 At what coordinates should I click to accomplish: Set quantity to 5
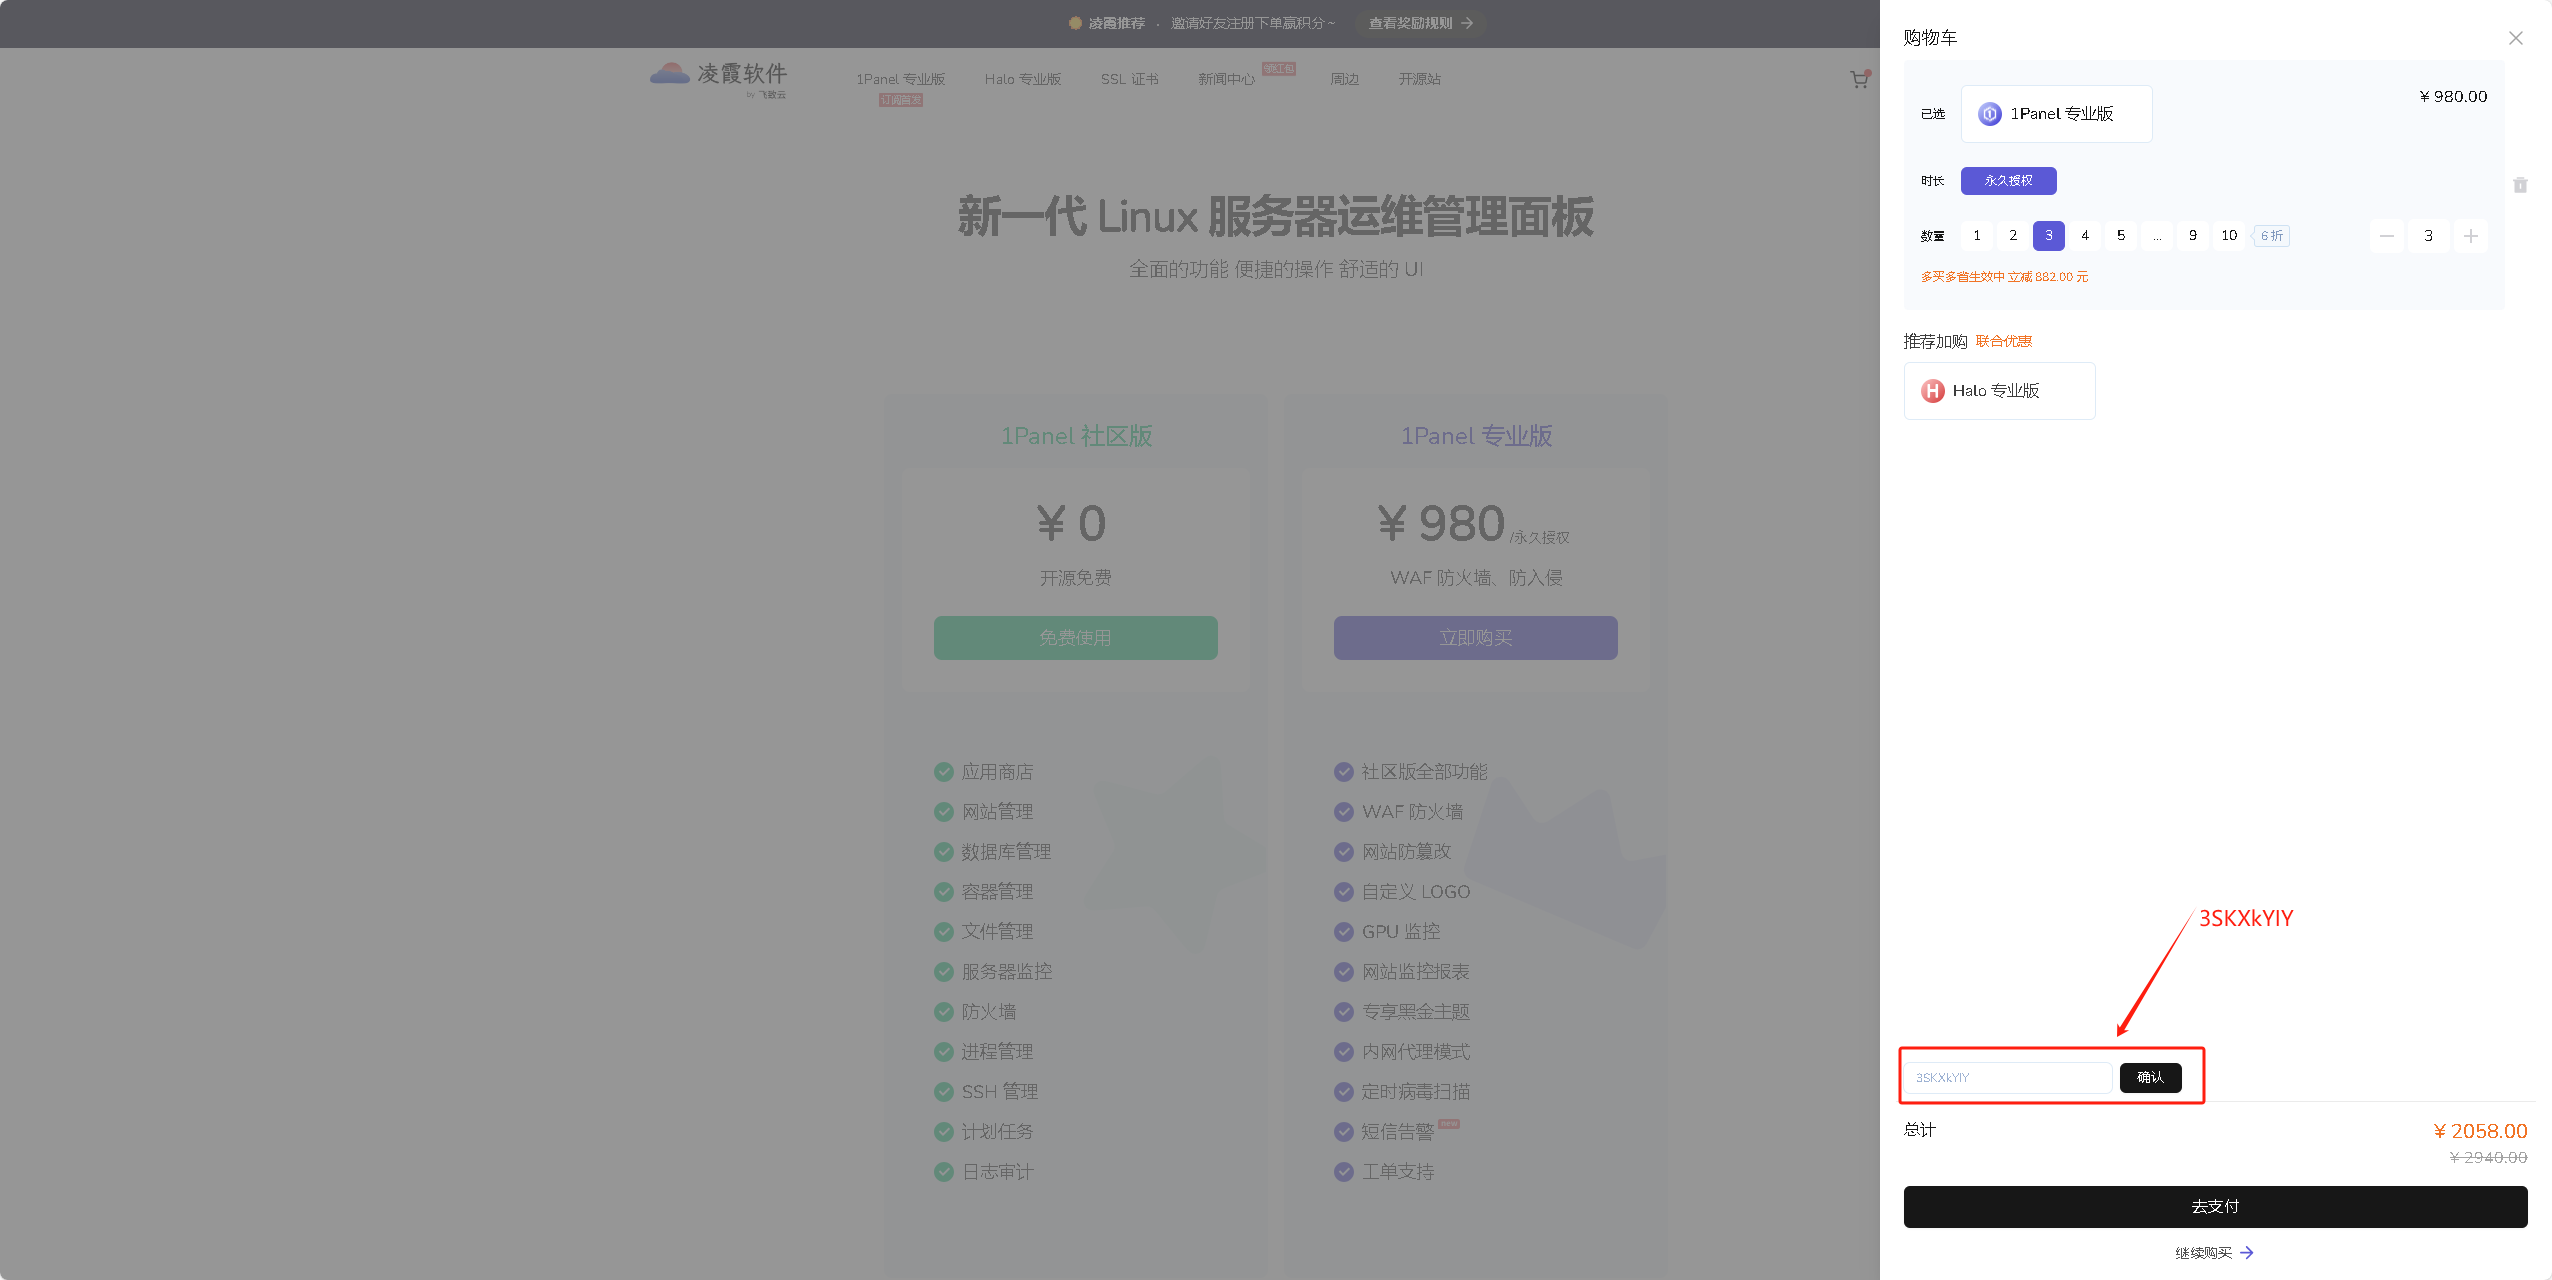point(2120,236)
